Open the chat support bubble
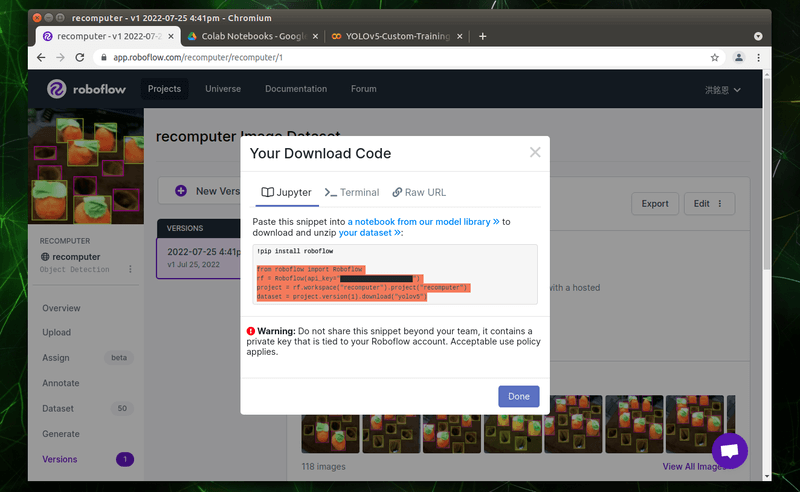This screenshot has height=492, width=800. pos(730,451)
